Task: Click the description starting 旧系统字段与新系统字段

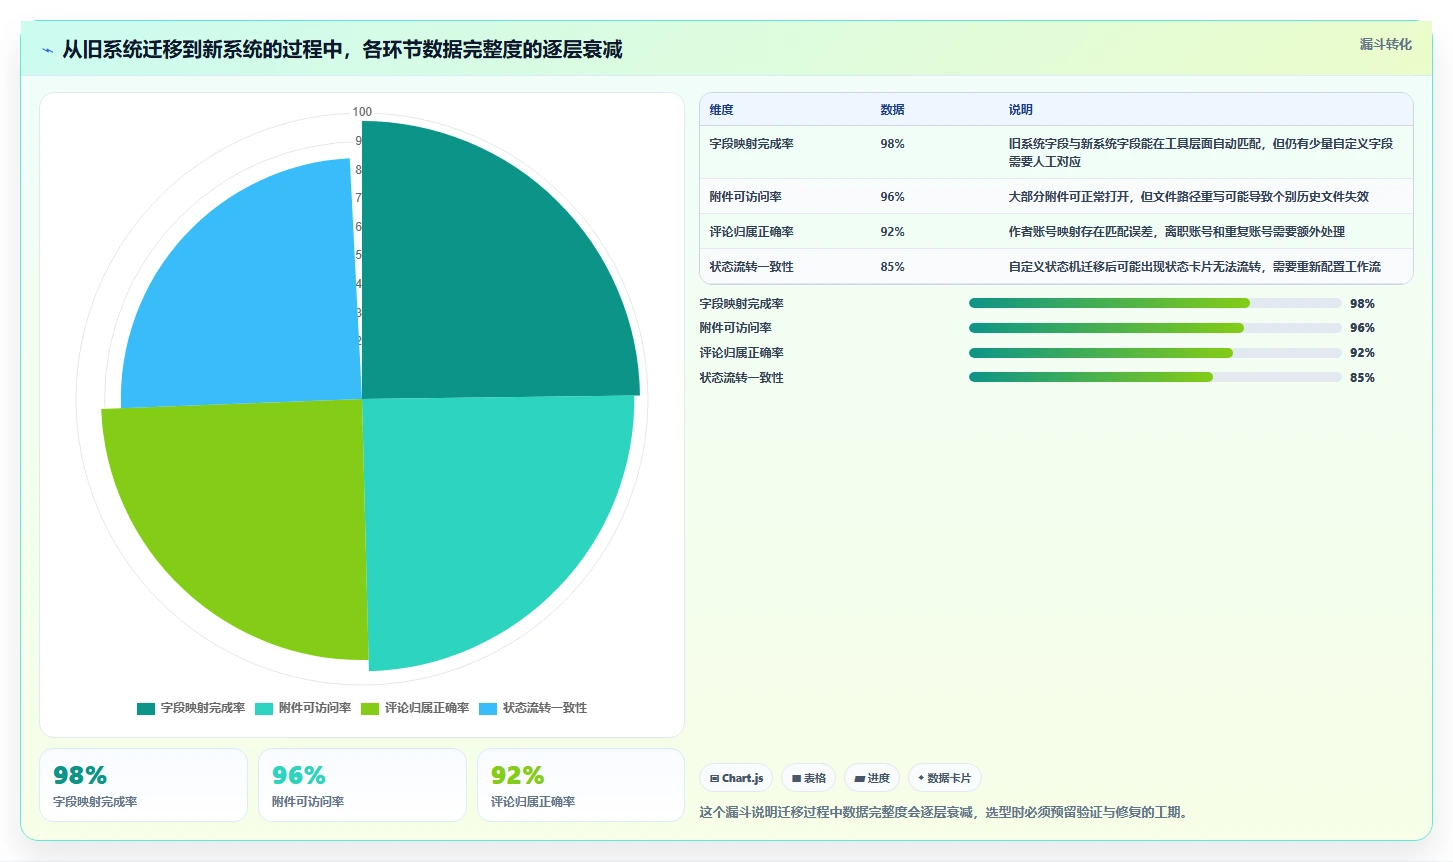Action: 1200,153
